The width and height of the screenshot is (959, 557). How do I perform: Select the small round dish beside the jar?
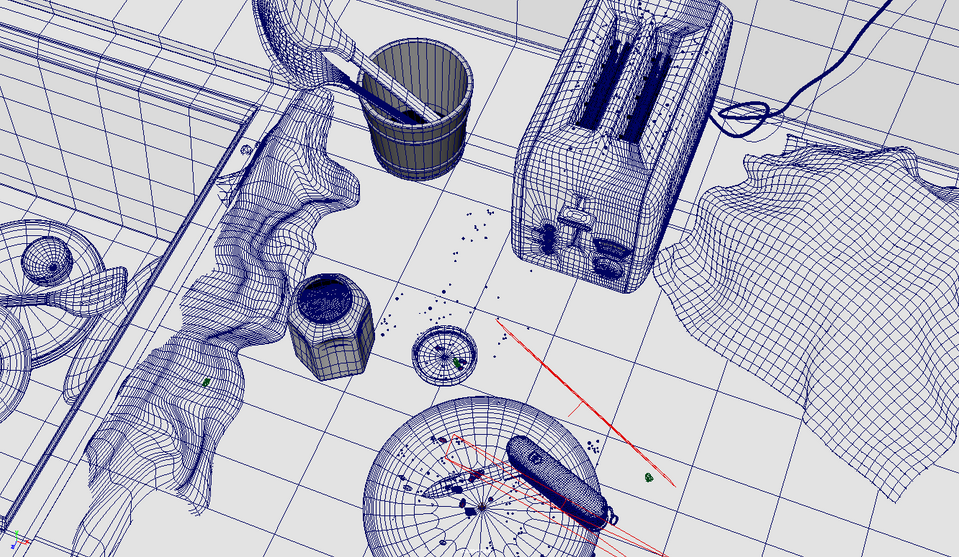click(x=445, y=355)
